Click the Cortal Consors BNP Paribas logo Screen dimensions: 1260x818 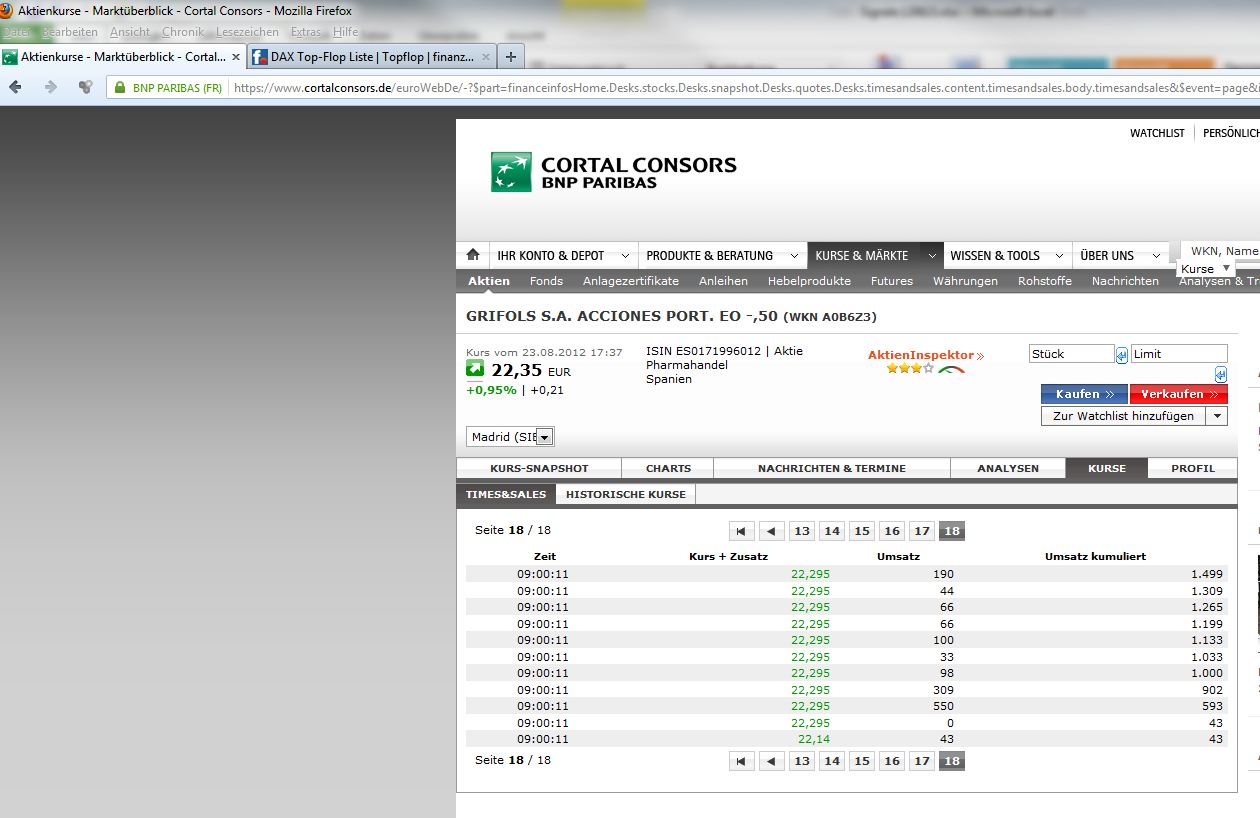[613, 172]
